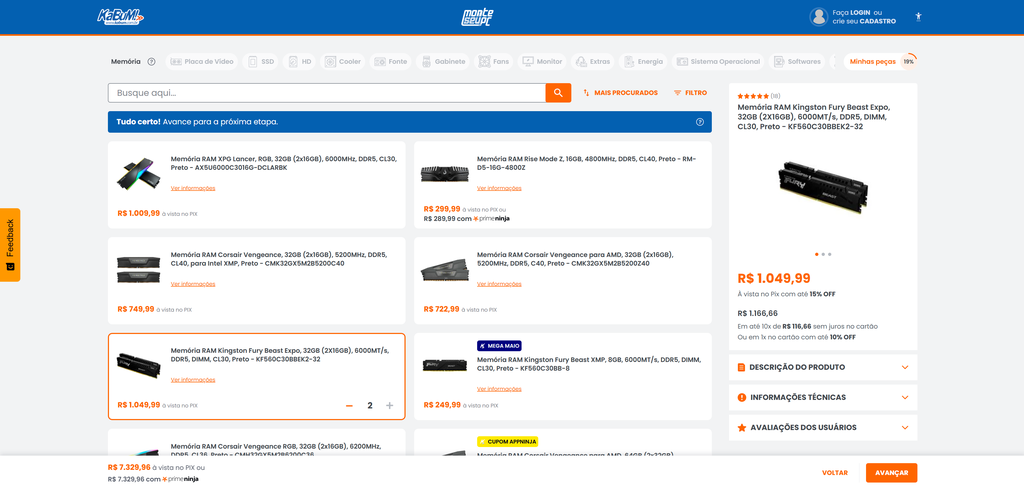Expand Avaliações dos Usuários section

[823, 428]
